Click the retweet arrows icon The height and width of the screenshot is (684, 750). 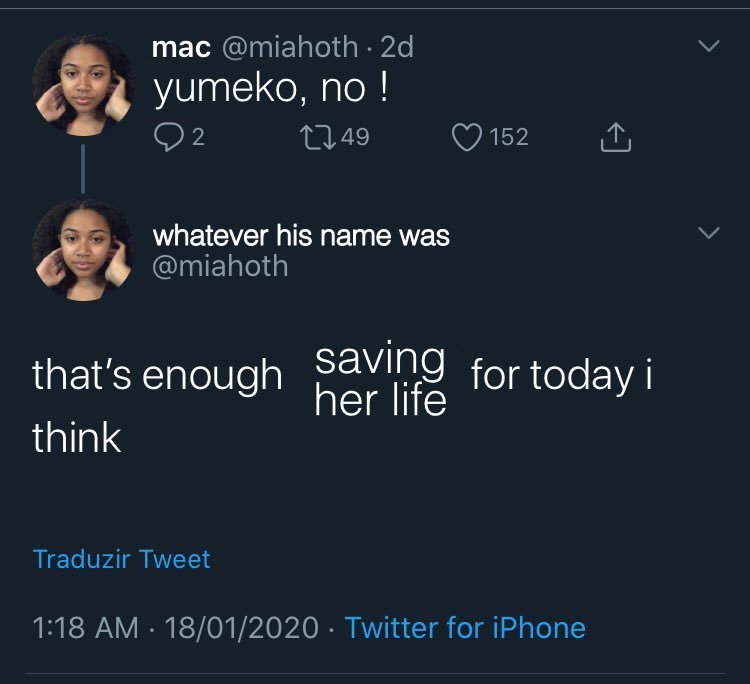pyautogui.click(x=319, y=137)
